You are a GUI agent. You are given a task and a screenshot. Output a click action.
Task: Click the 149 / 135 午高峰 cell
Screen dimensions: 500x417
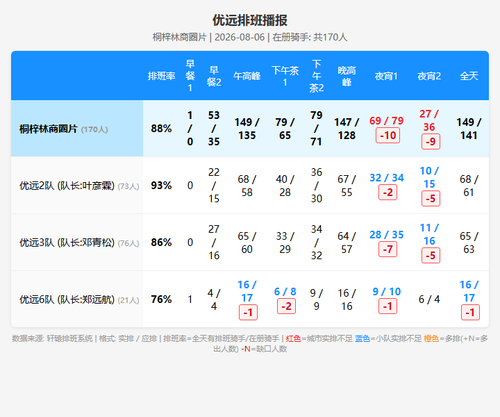(x=247, y=129)
